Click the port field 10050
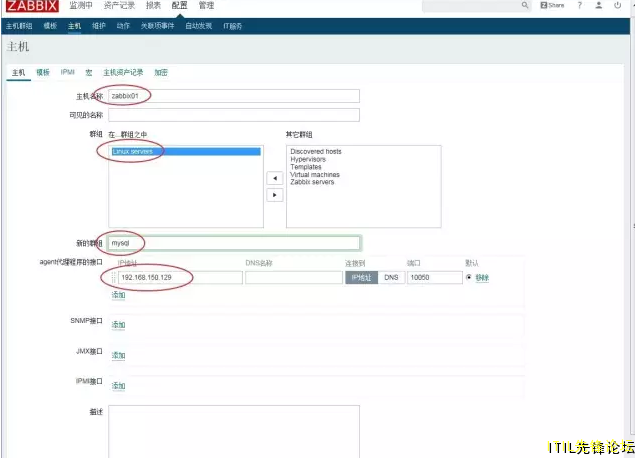 (435, 277)
